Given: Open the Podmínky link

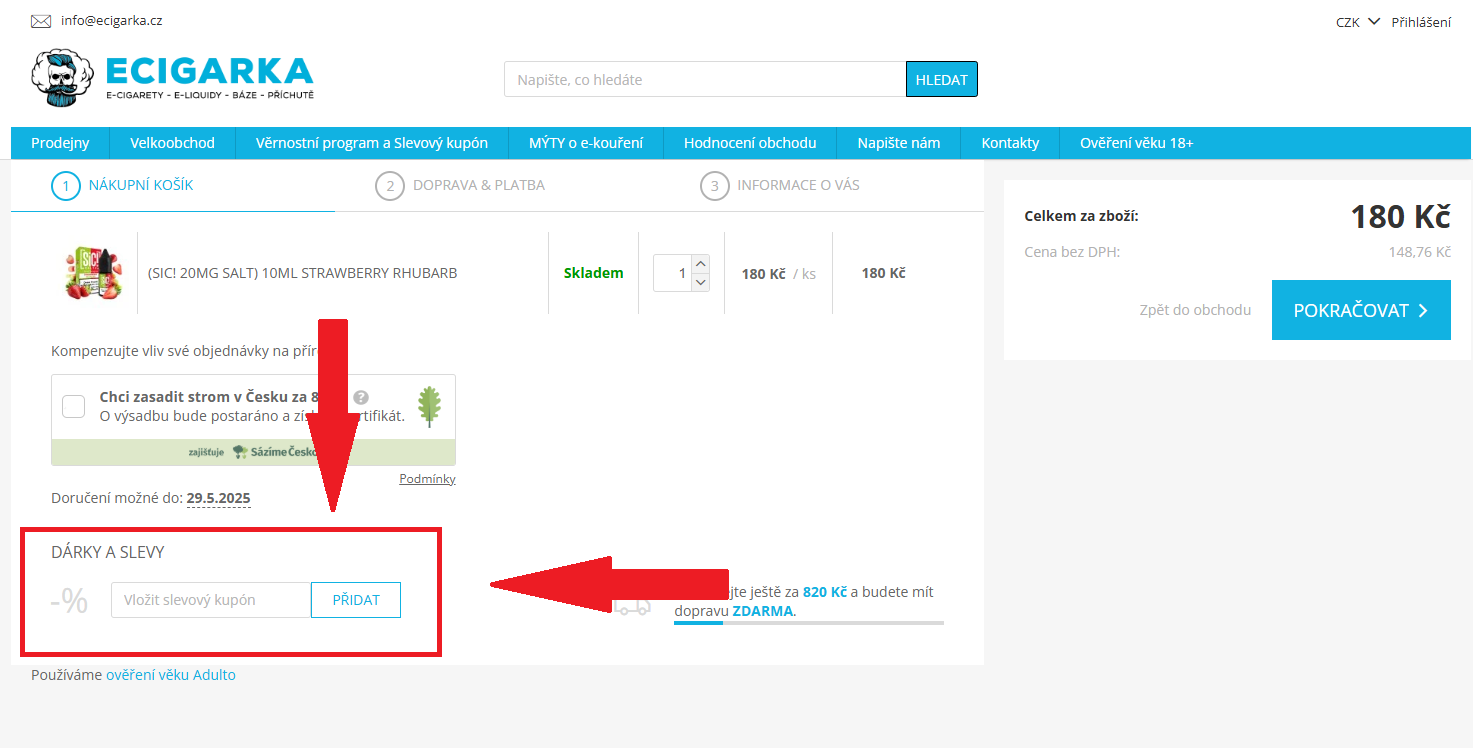Looking at the screenshot, I should point(427,479).
